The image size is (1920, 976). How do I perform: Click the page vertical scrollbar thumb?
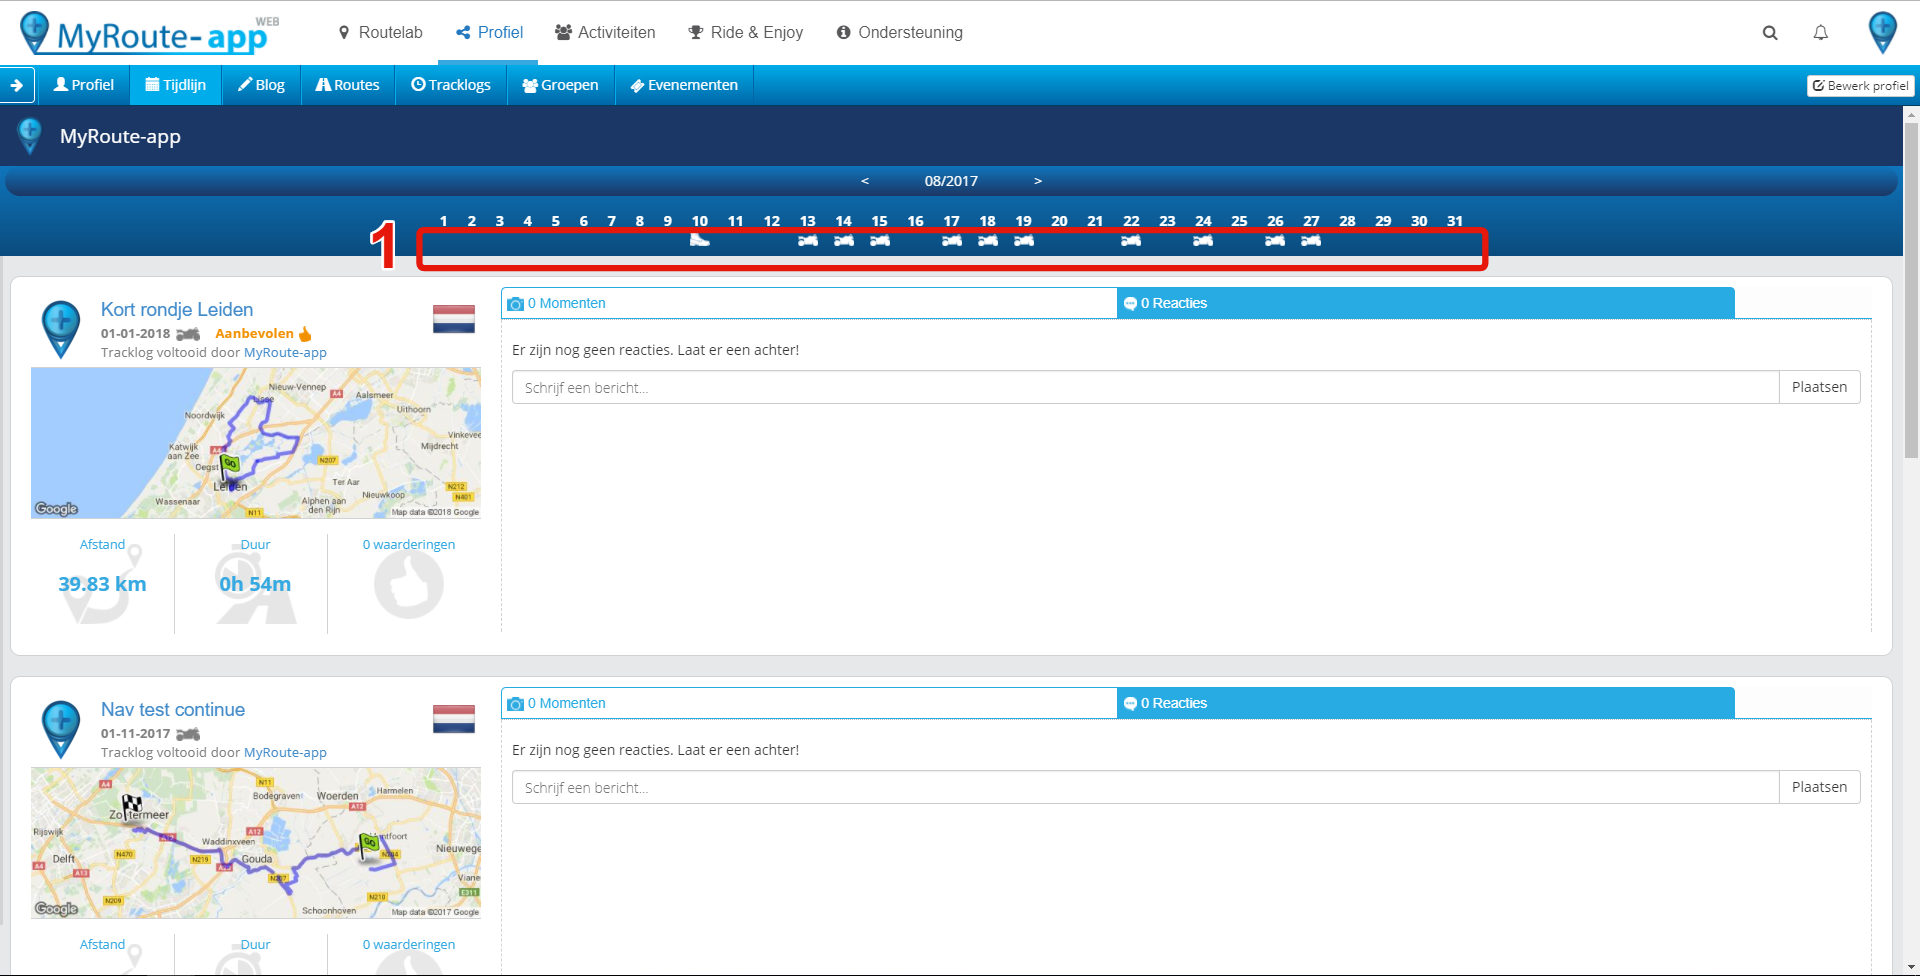tap(1911, 290)
